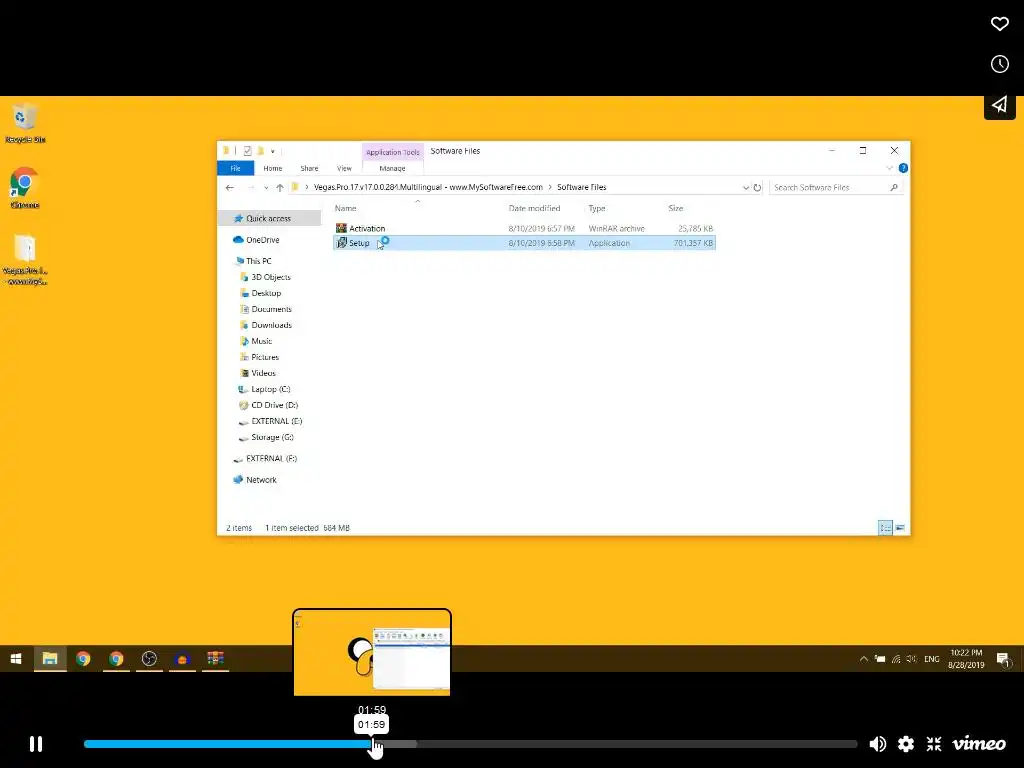
Task: Open Chrome desktop shortcut
Action: tap(25, 188)
